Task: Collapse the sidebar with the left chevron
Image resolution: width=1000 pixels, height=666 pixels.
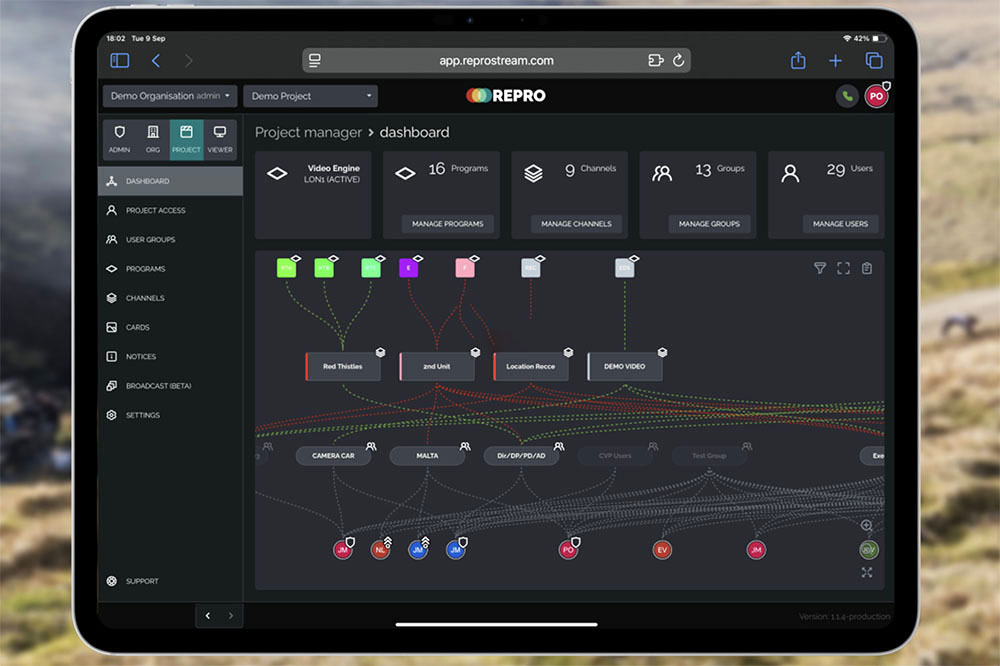Action: click(x=208, y=616)
